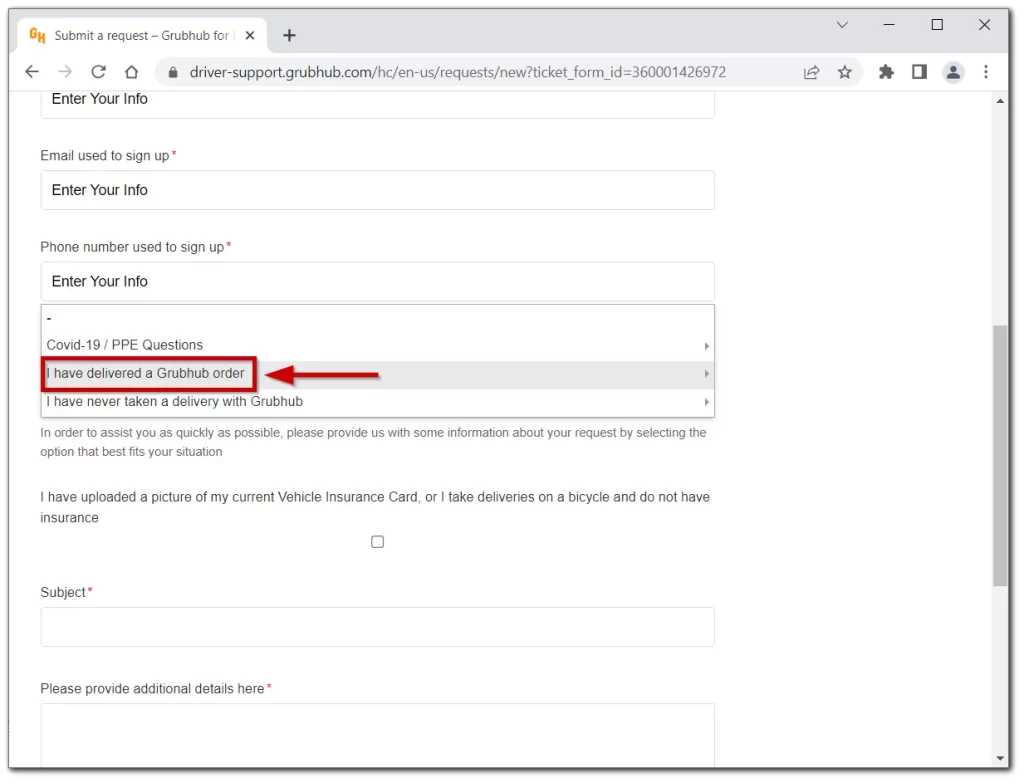The image size is (1024, 783).
Task: Select 'I have delivered a Grubhub order'
Action: point(147,373)
